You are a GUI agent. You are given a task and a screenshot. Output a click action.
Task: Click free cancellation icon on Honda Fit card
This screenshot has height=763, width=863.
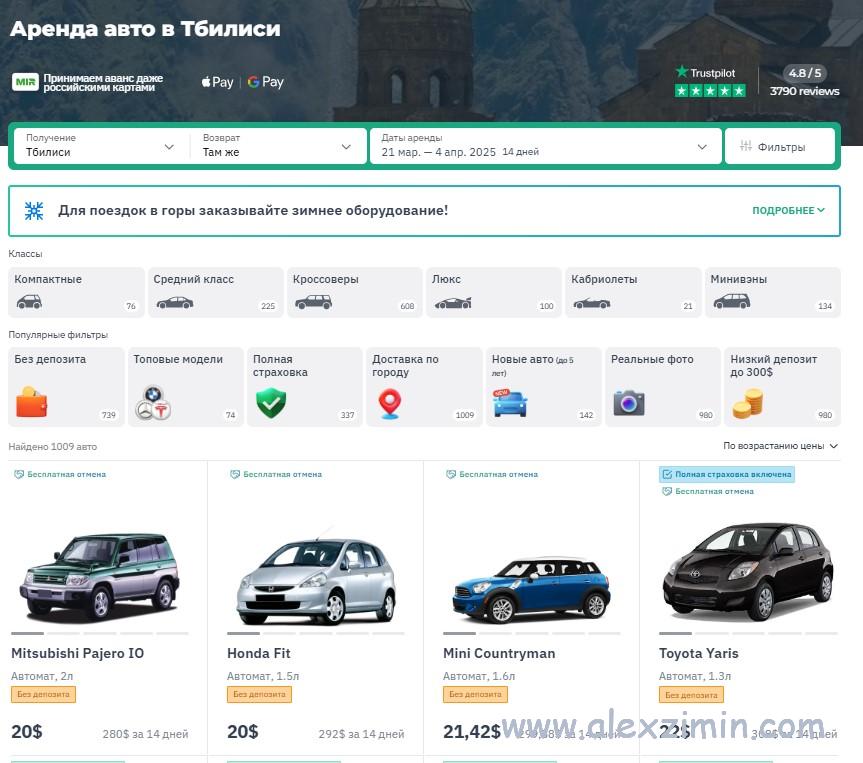235,475
